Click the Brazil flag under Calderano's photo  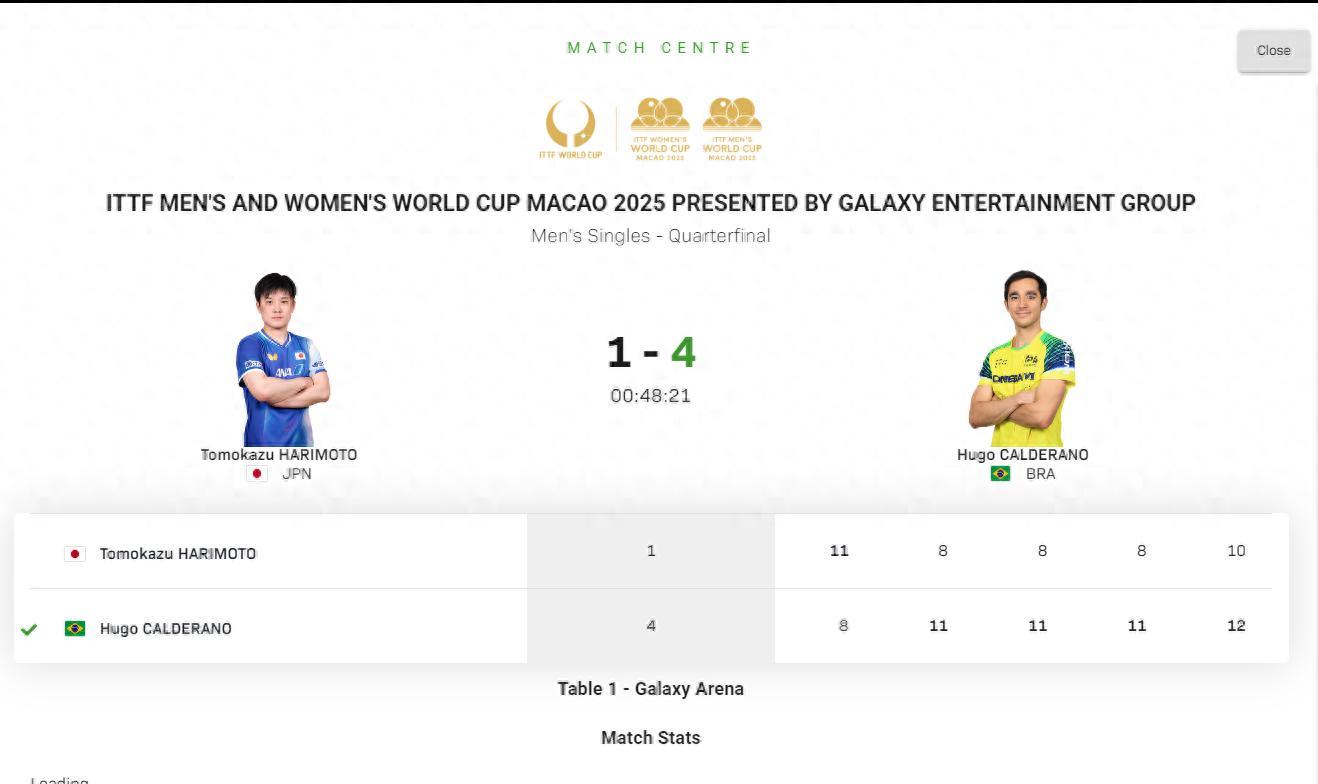[x=1000, y=474]
